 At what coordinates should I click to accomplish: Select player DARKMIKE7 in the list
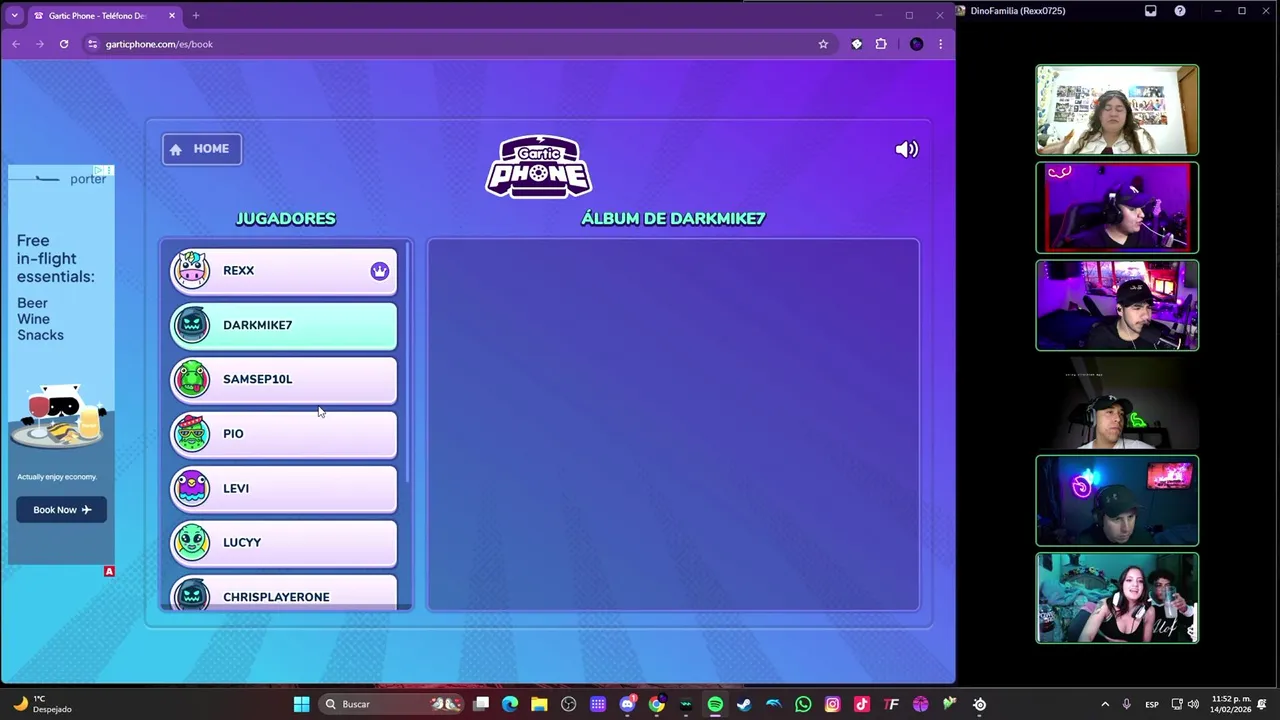pos(283,325)
